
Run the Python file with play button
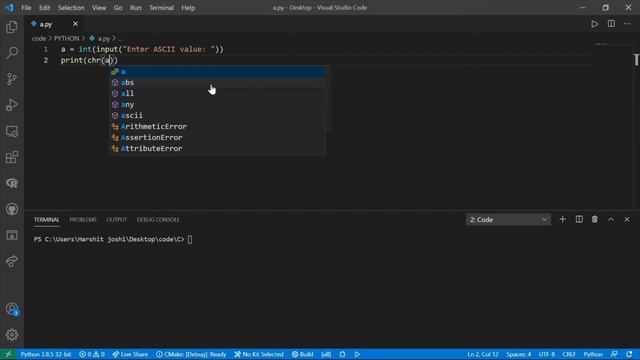pyautogui.click(x=595, y=24)
